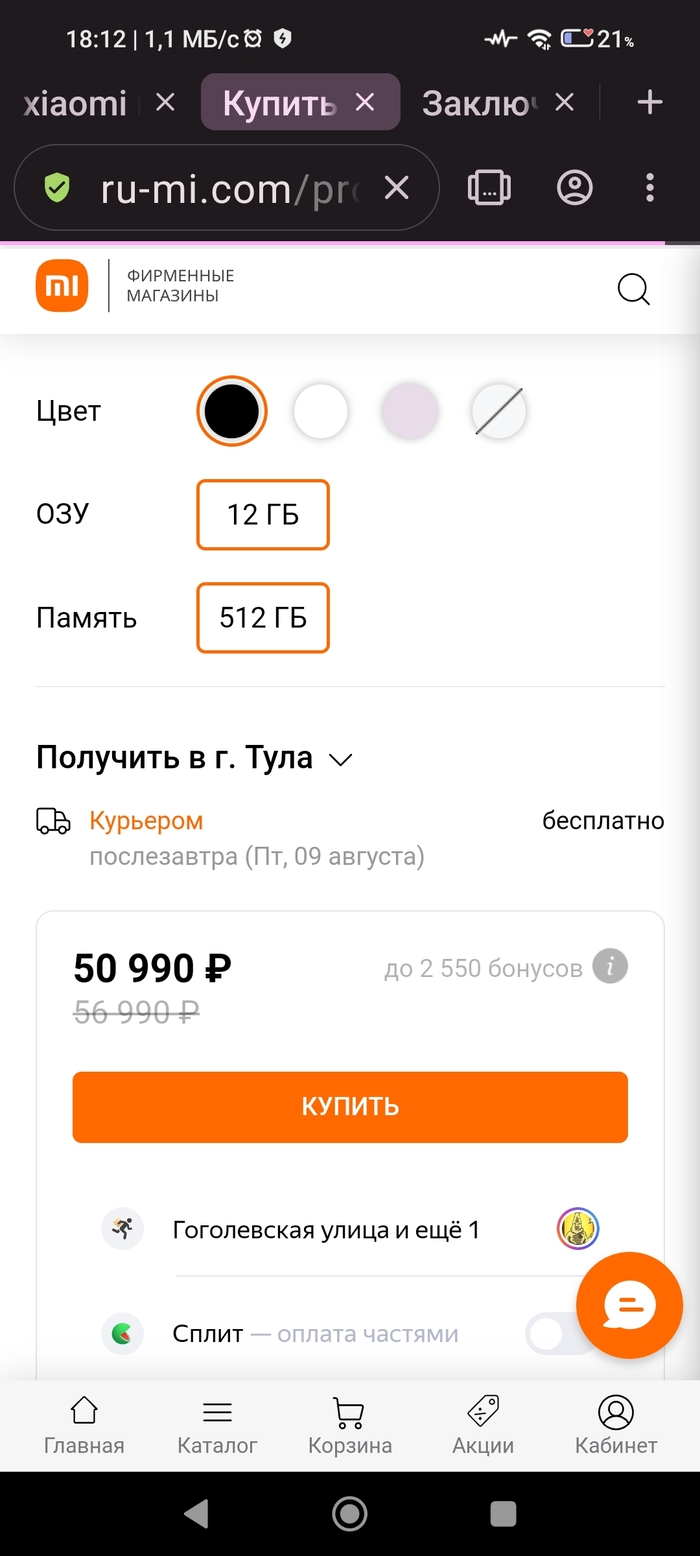
Task: Expand the Получить в г. Тула city selector
Action: [194, 758]
